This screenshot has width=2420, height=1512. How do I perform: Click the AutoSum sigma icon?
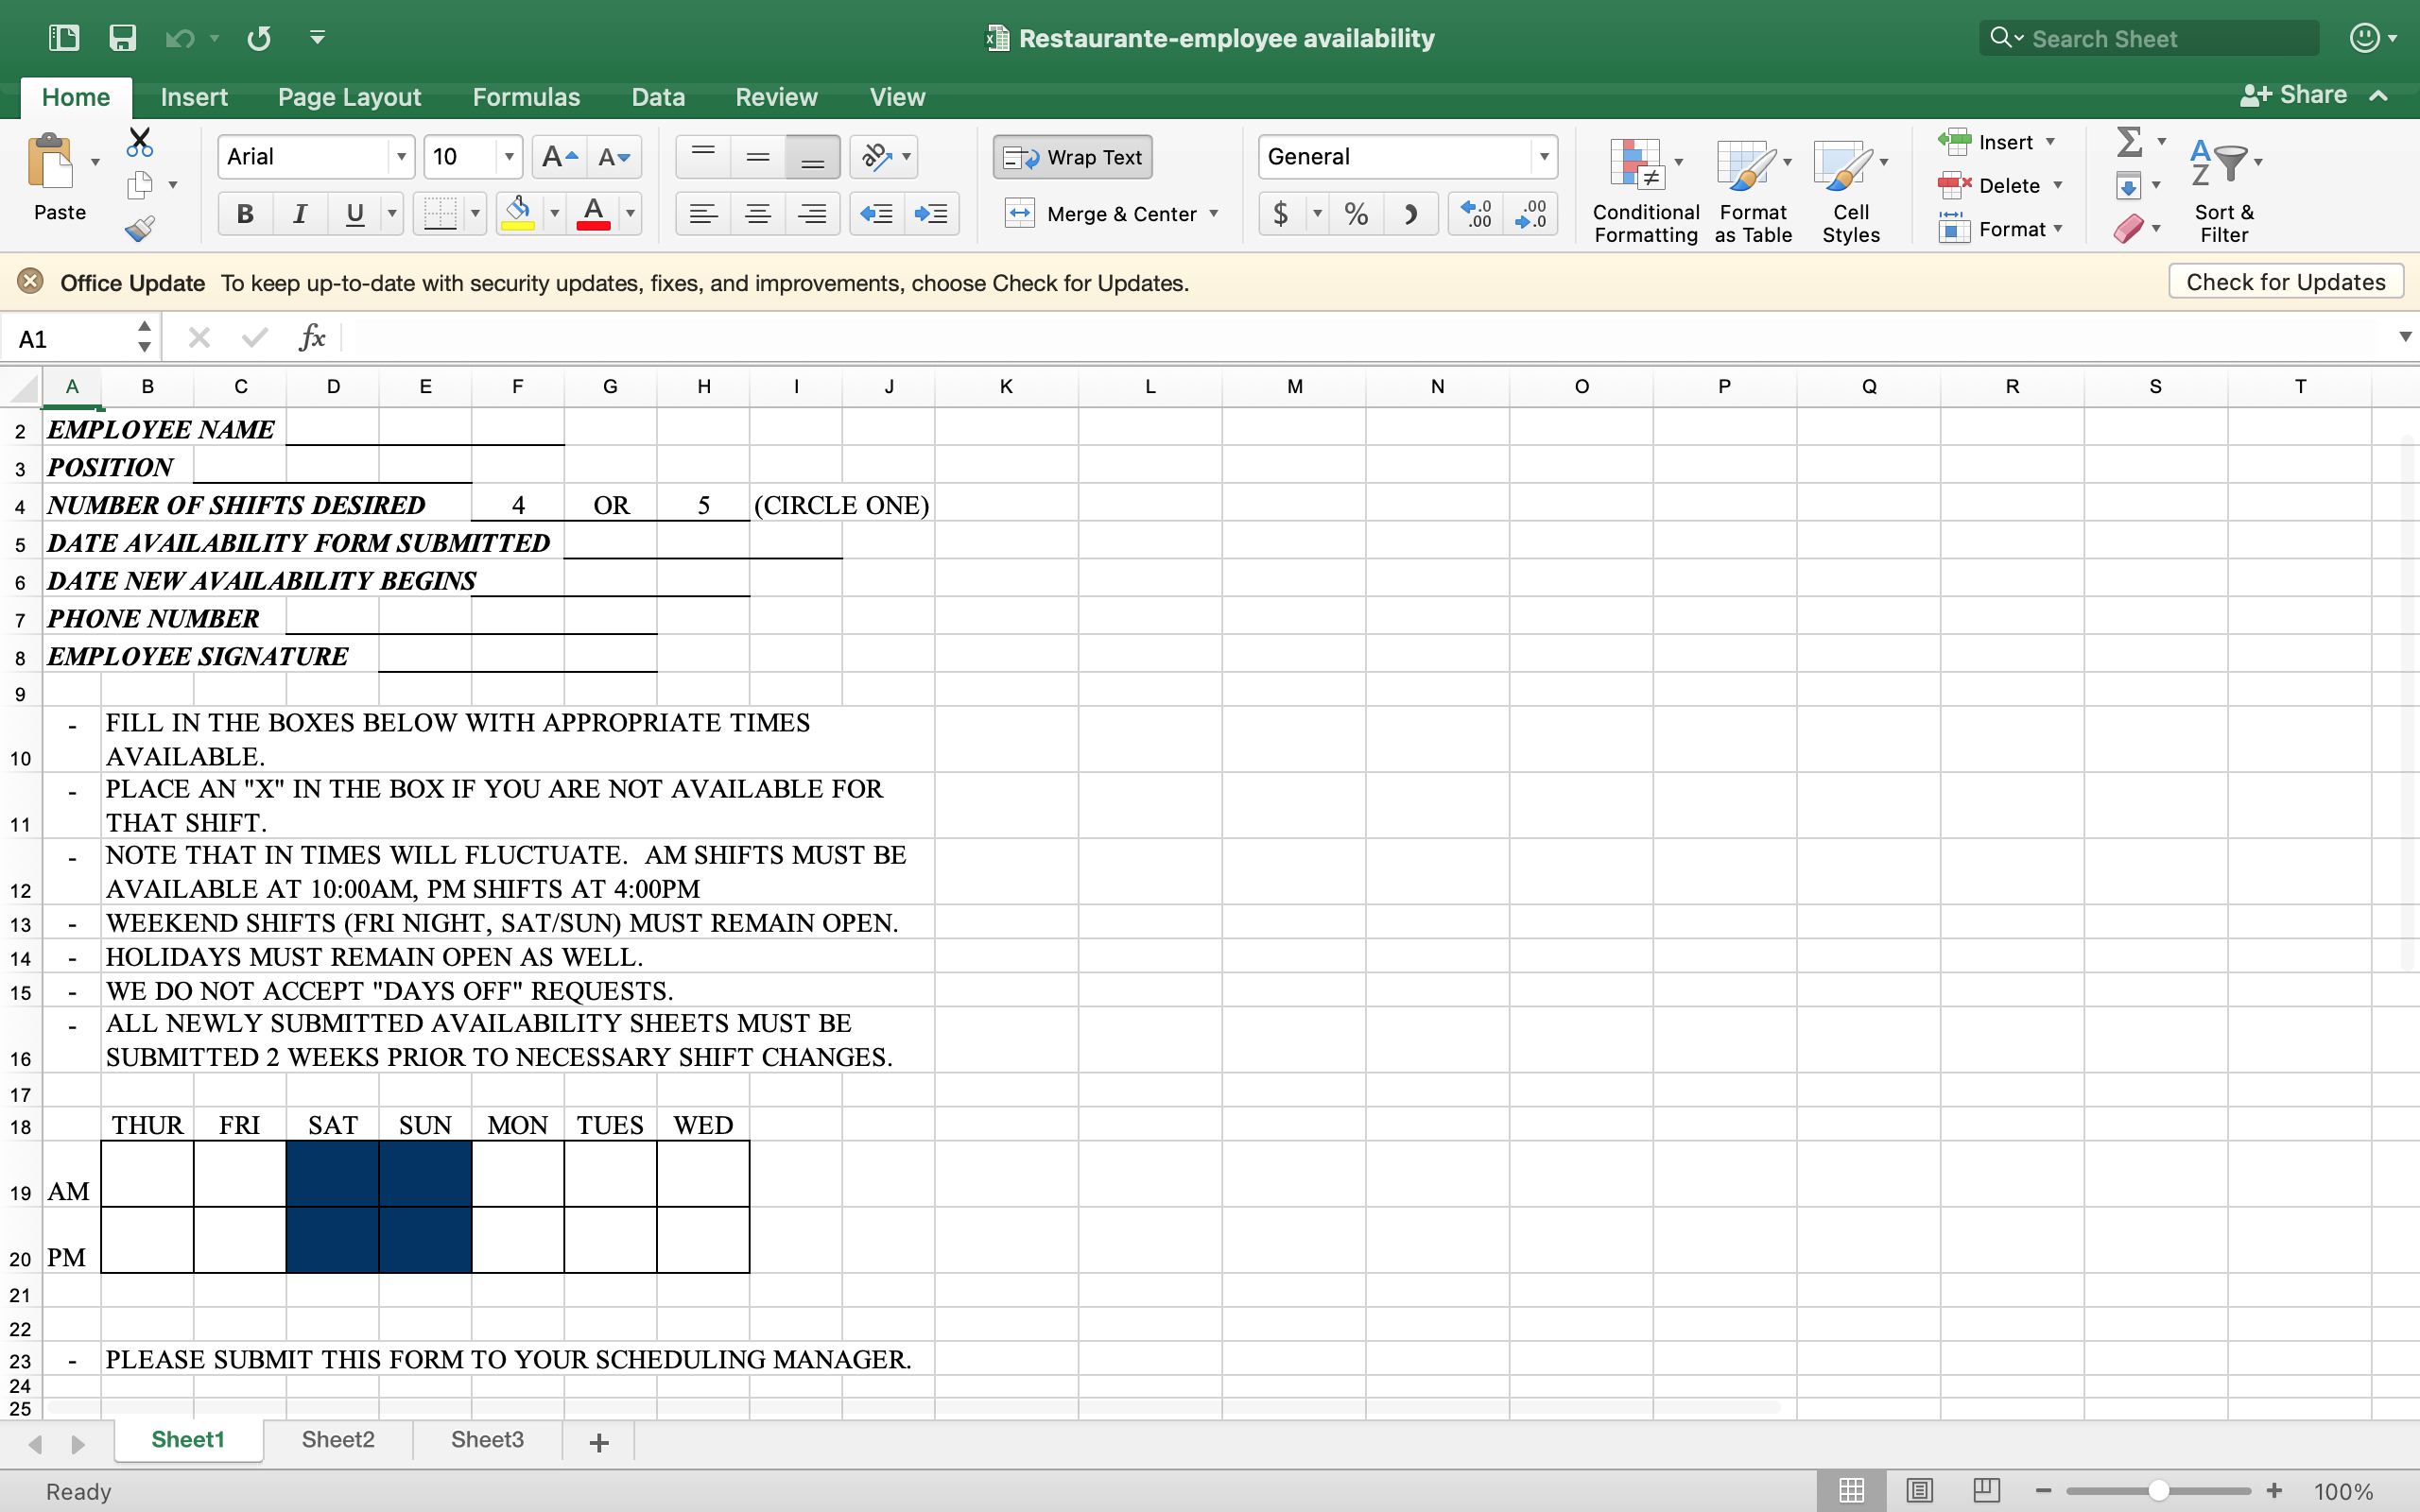[x=2129, y=142]
